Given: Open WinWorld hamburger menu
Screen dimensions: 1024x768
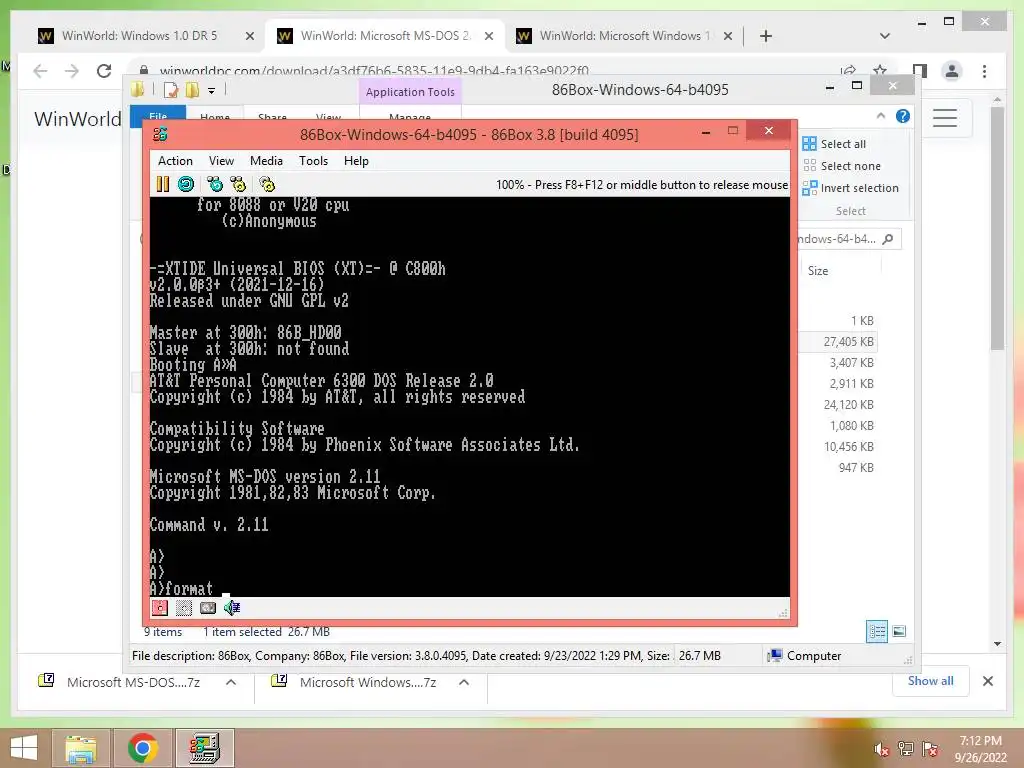Looking at the screenshot, I should (944, 118).
